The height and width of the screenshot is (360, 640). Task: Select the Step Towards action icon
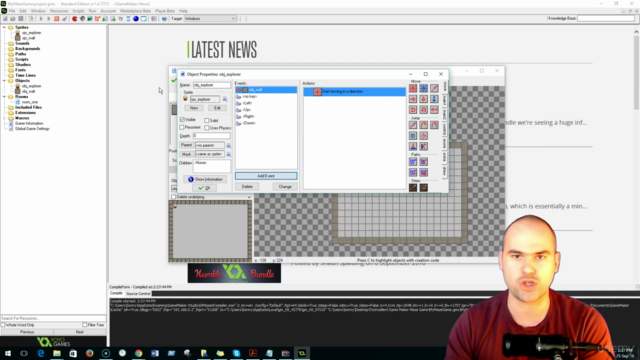pyautogui.click(x=413, y=187)
